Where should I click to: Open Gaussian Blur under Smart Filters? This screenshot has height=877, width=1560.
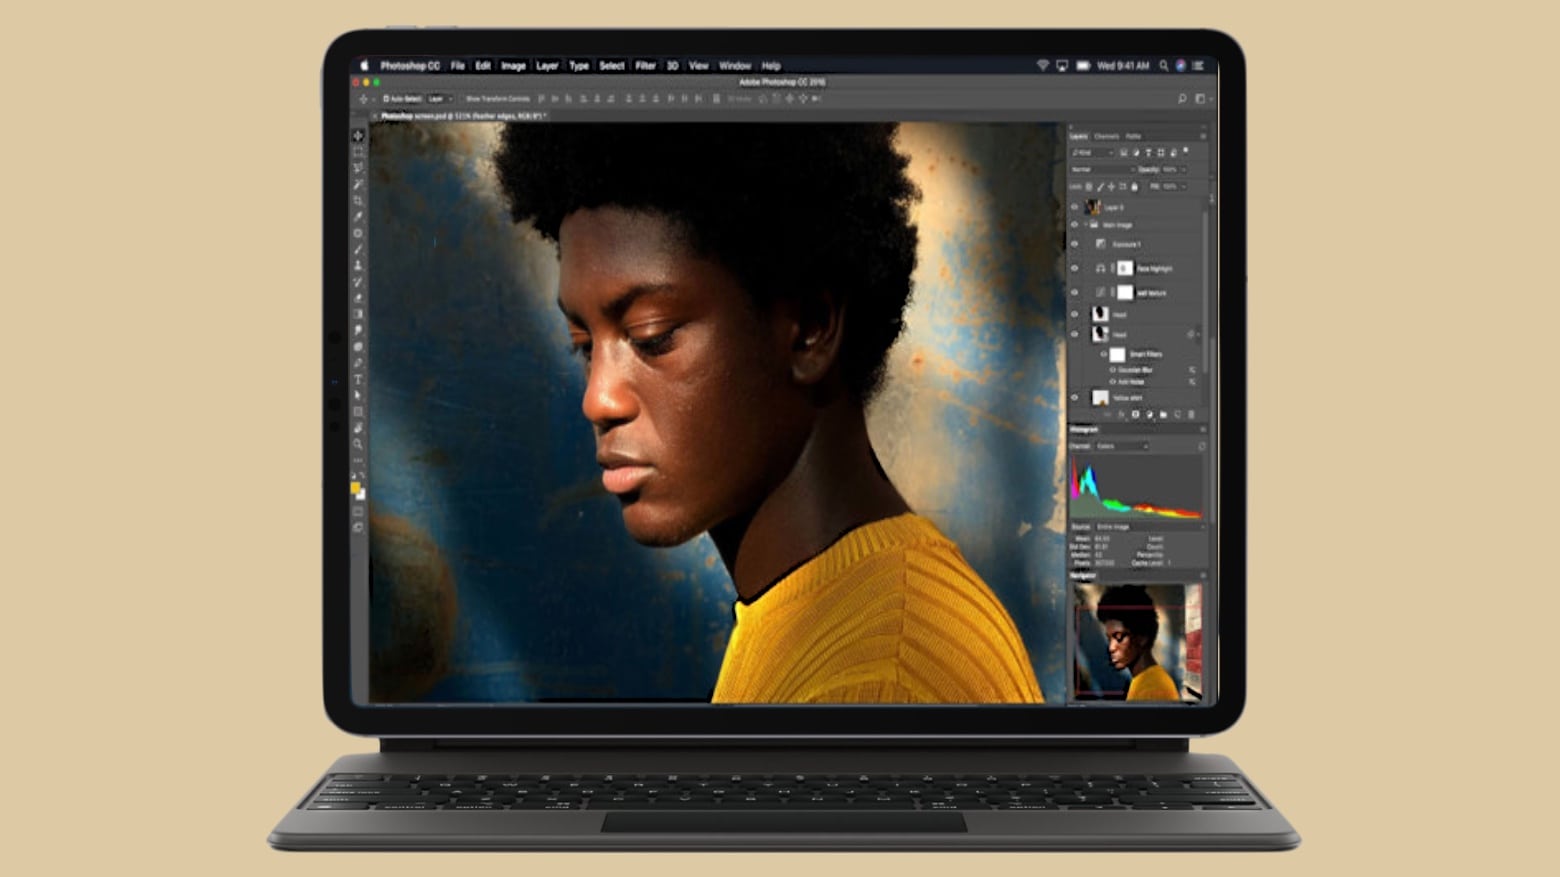[1129, 371]
